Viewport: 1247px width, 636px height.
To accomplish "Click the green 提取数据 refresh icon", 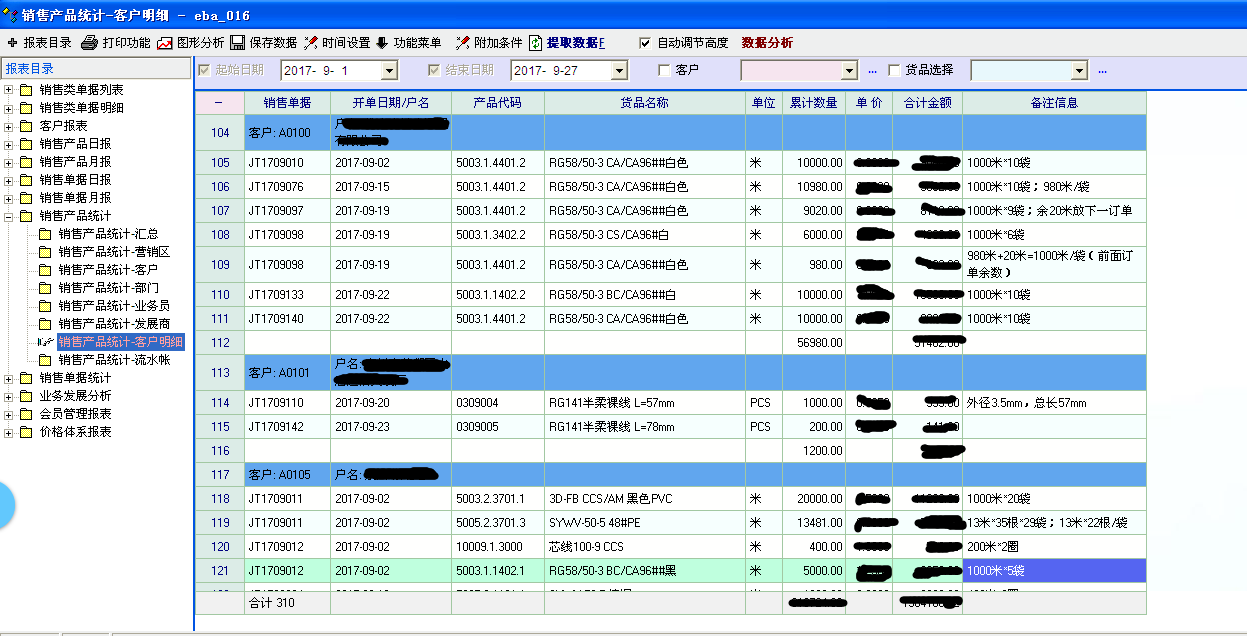I will pyautogui.click(x=536, y=43).
